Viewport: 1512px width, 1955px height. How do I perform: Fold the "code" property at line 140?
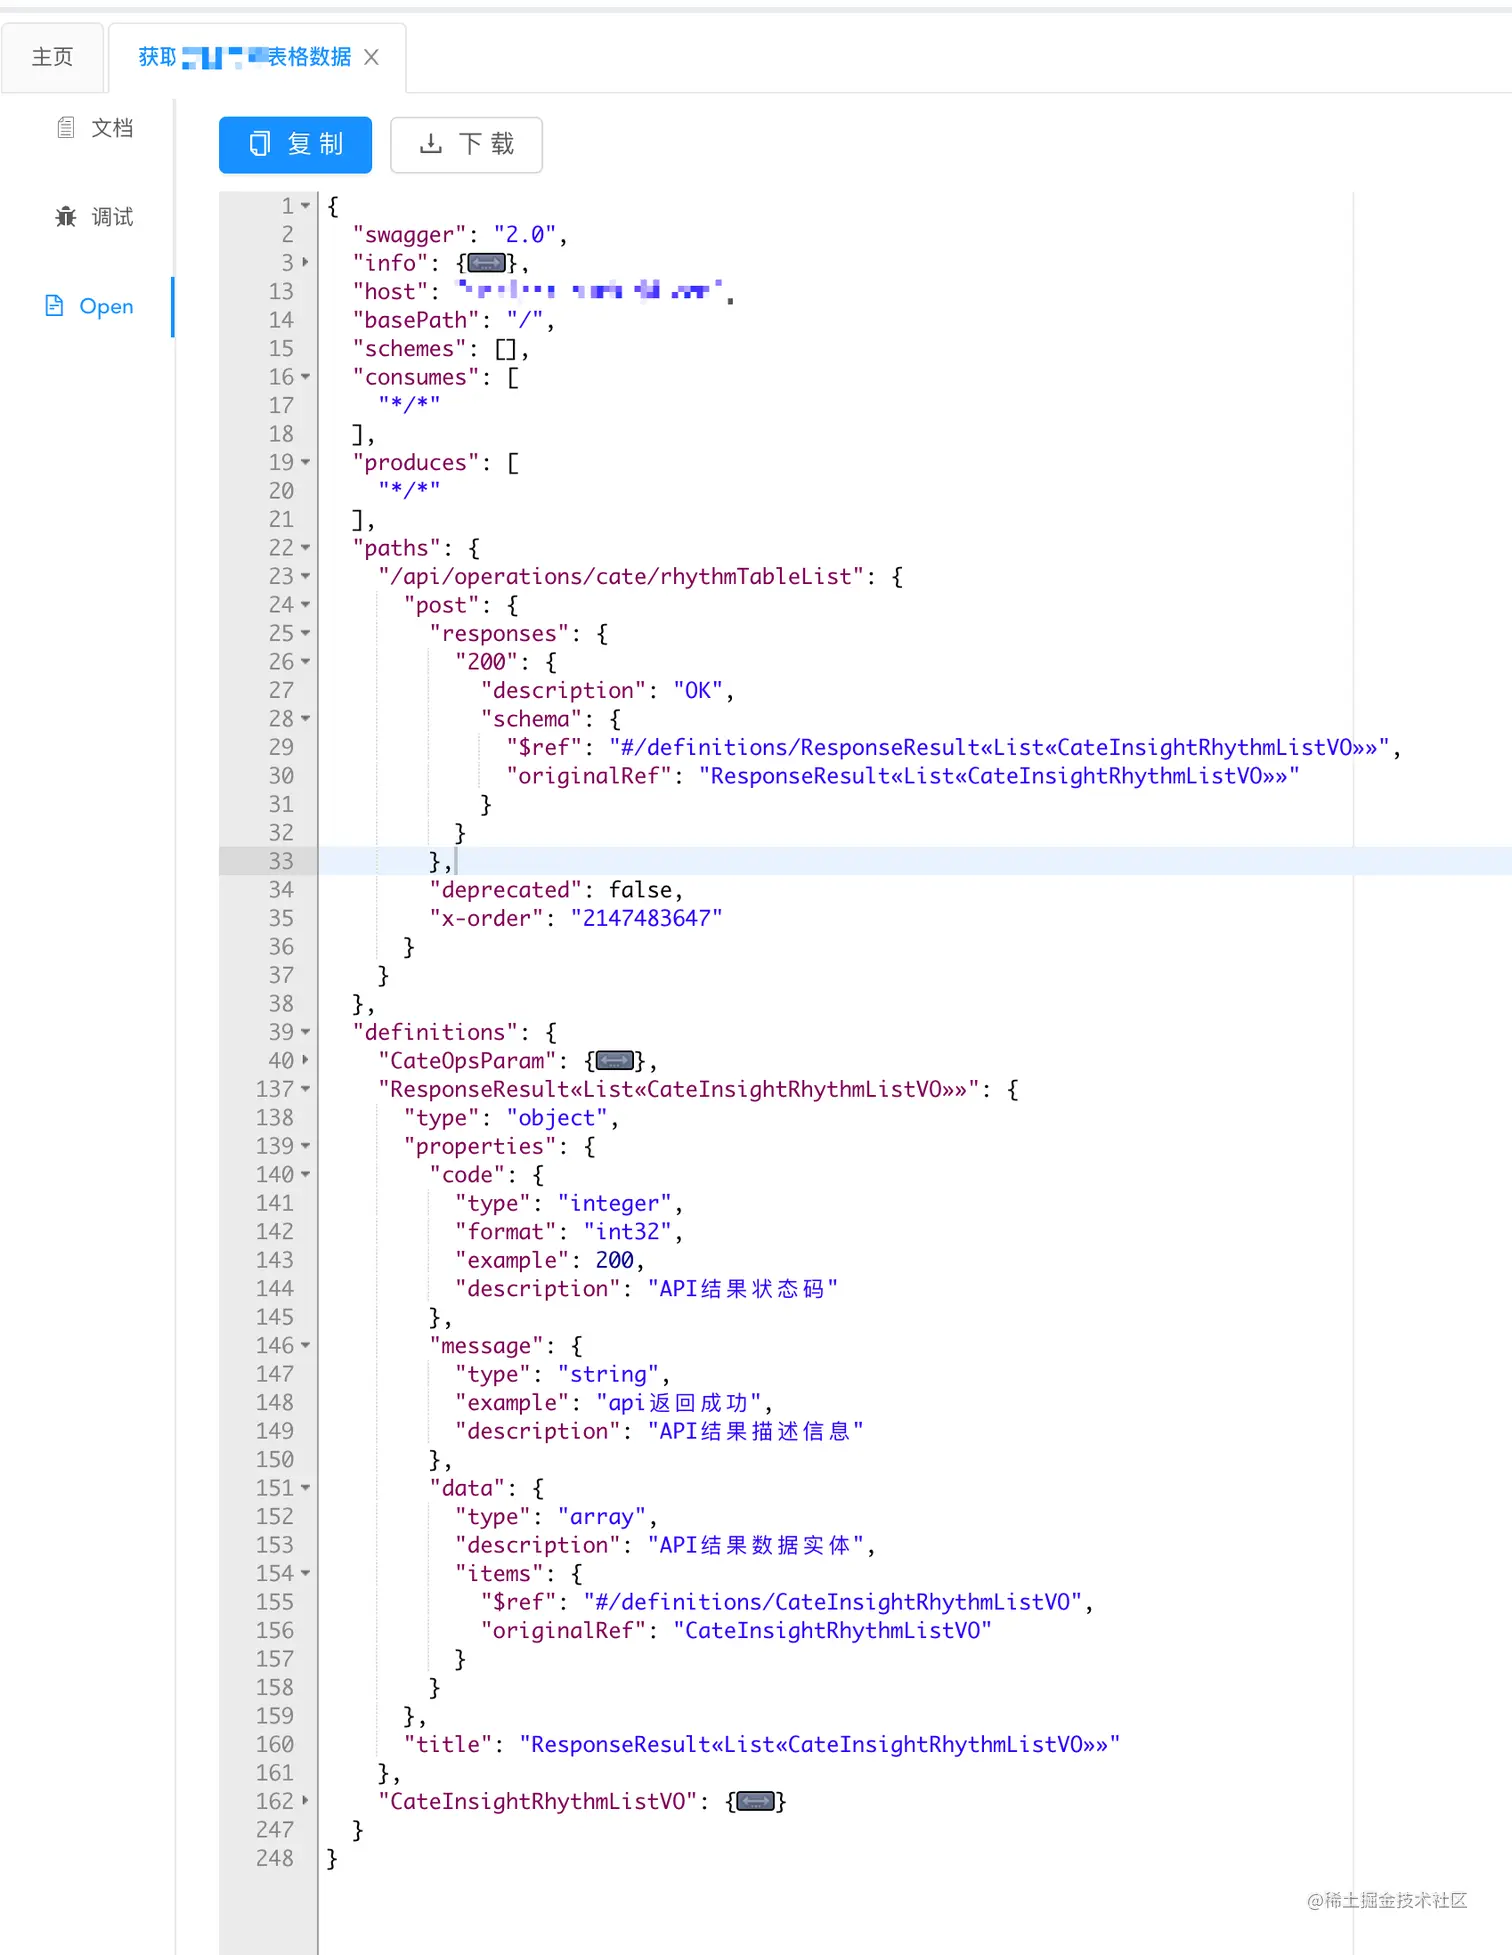pyautogui.click(x=305, y=1175)
